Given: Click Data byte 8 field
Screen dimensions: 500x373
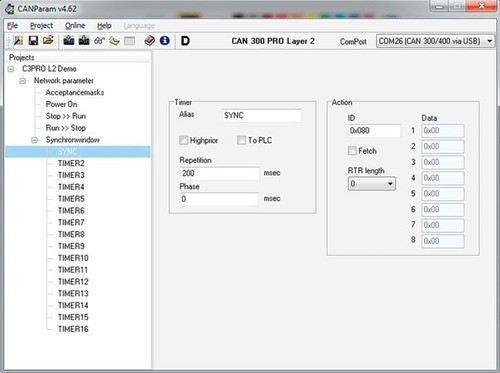Looking at the screenshot, I should [443, 241].
